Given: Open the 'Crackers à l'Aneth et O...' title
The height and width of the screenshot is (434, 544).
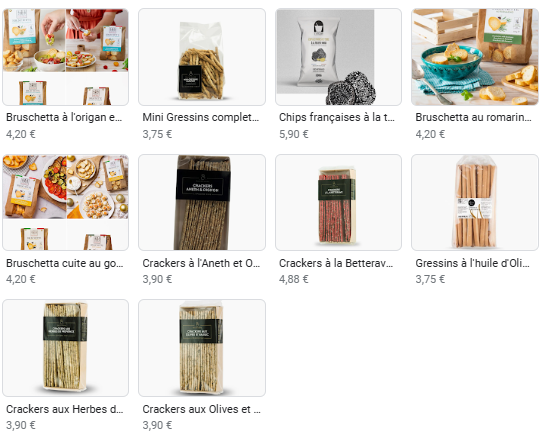Looking at the screenshot, I should point(201,263).
